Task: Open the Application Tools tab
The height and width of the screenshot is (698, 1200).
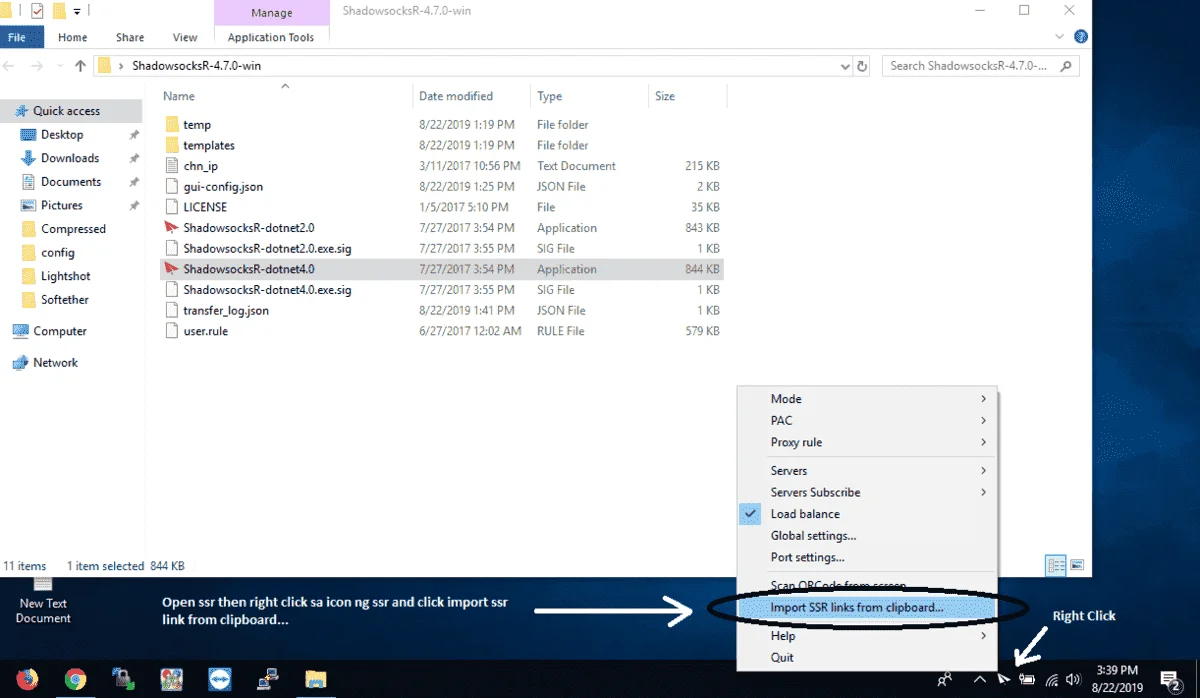Action: click(271, 37)
